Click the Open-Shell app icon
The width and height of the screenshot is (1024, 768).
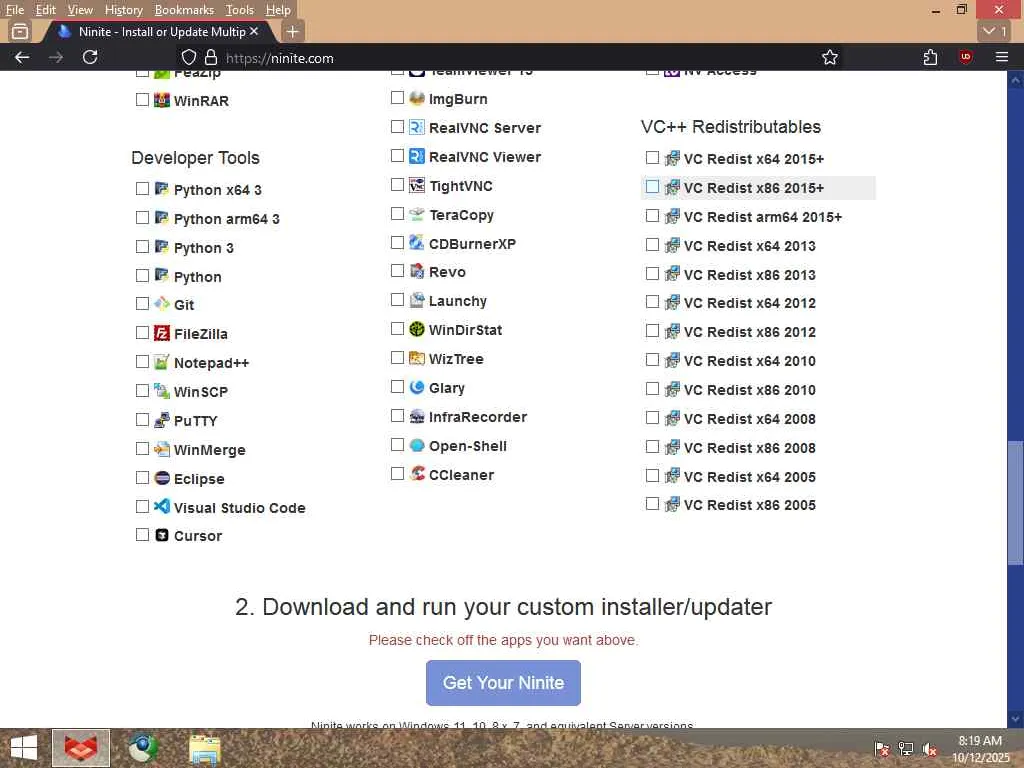pos(417,445)
